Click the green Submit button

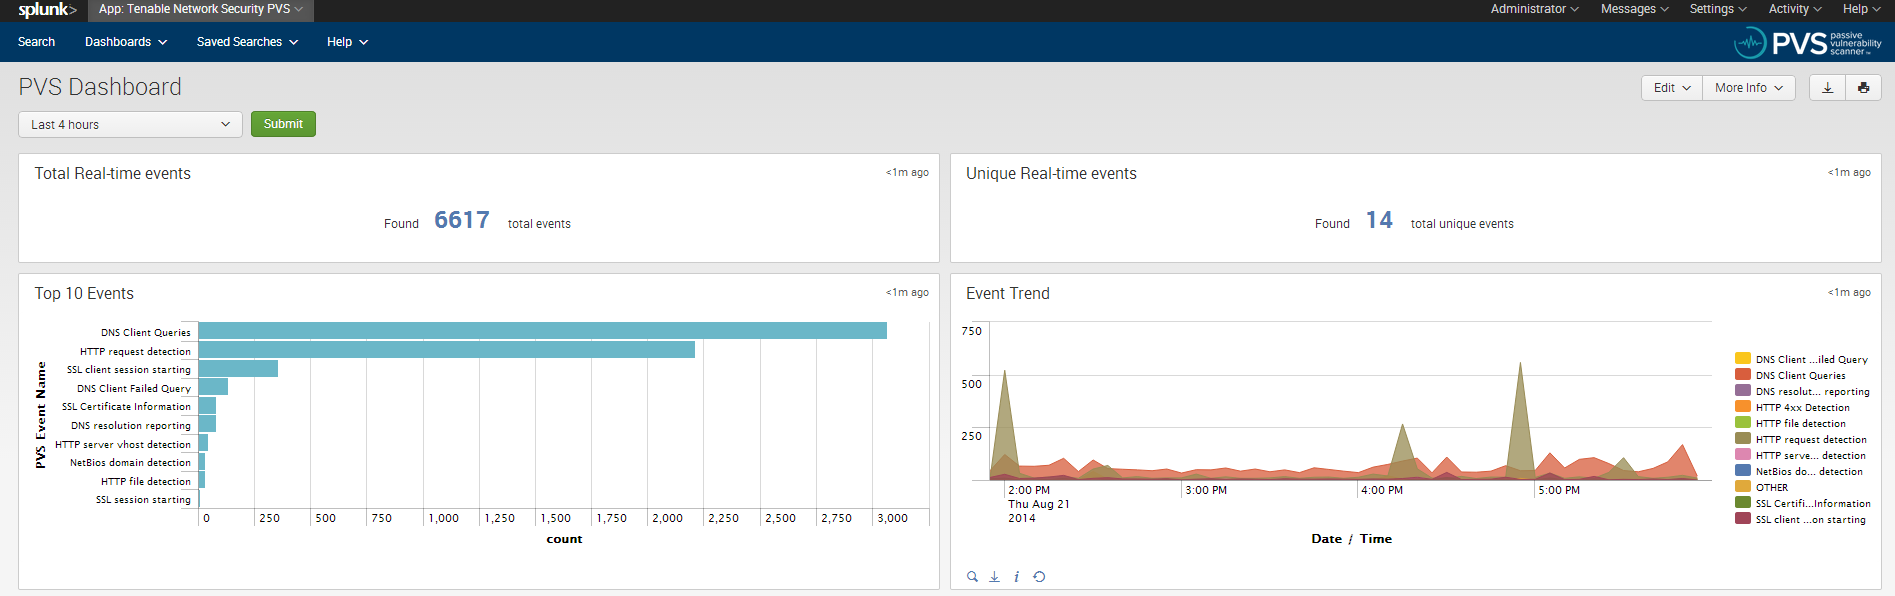pos(283,124)
